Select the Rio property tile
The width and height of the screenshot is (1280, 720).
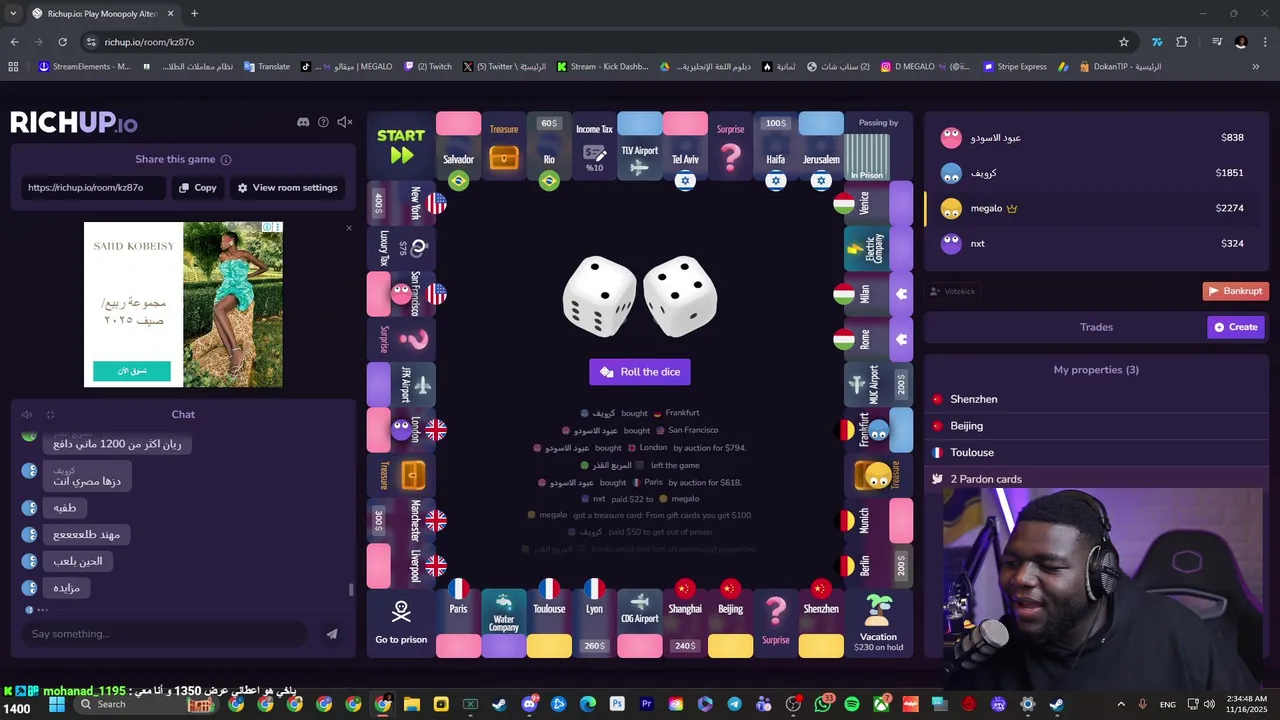(x=549, y=146)
